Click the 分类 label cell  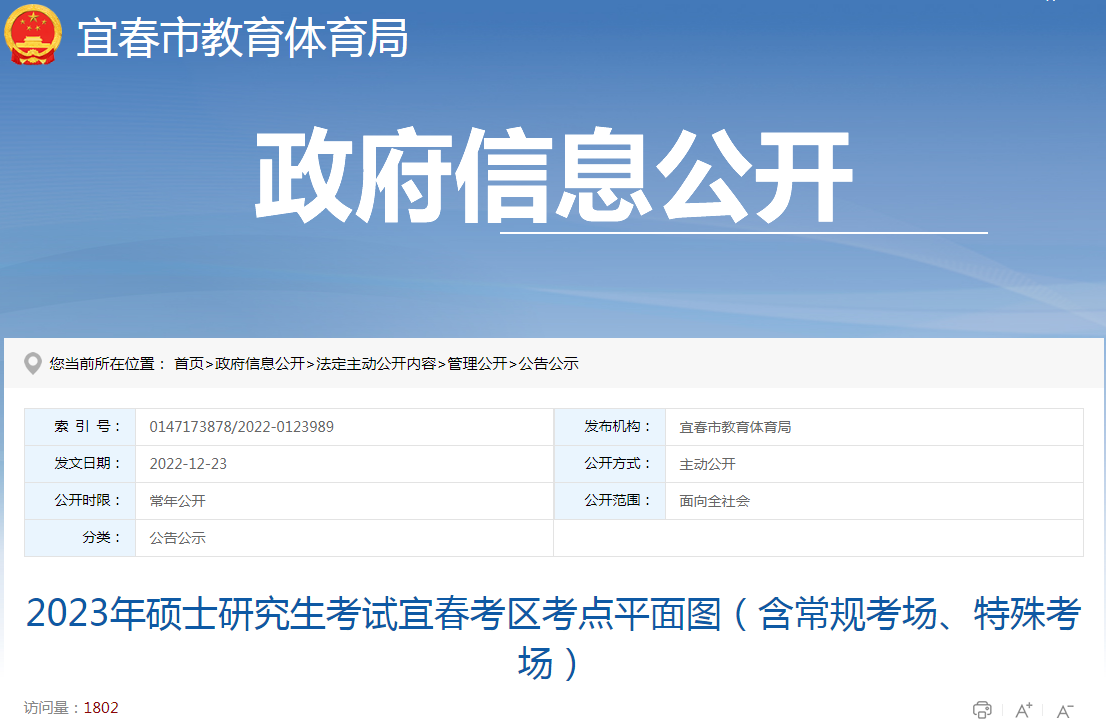(x=80, y=538)
